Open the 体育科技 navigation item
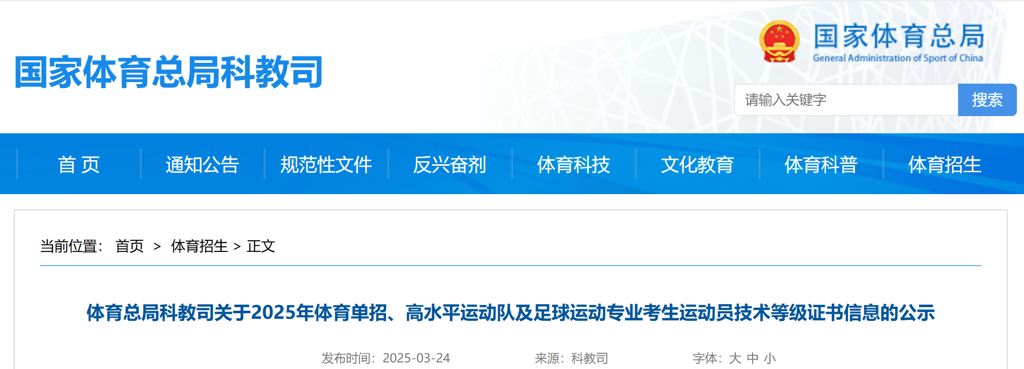This screenshot has width=1024, height=369. 573,165
